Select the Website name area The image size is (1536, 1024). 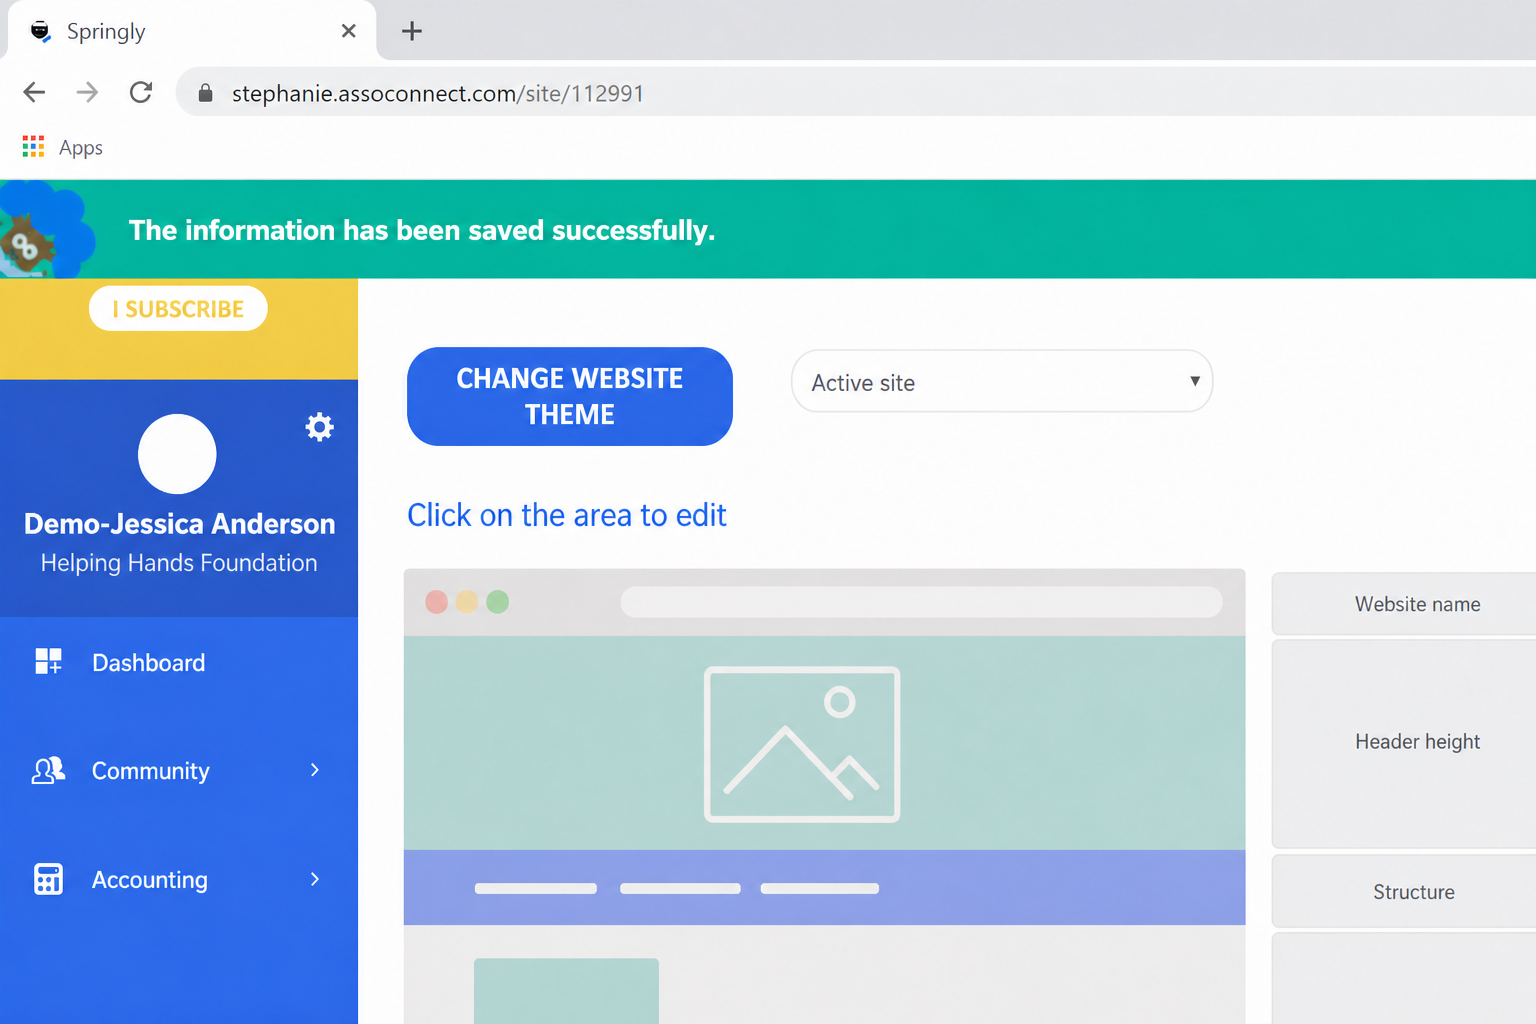[x=1404, y=604]
